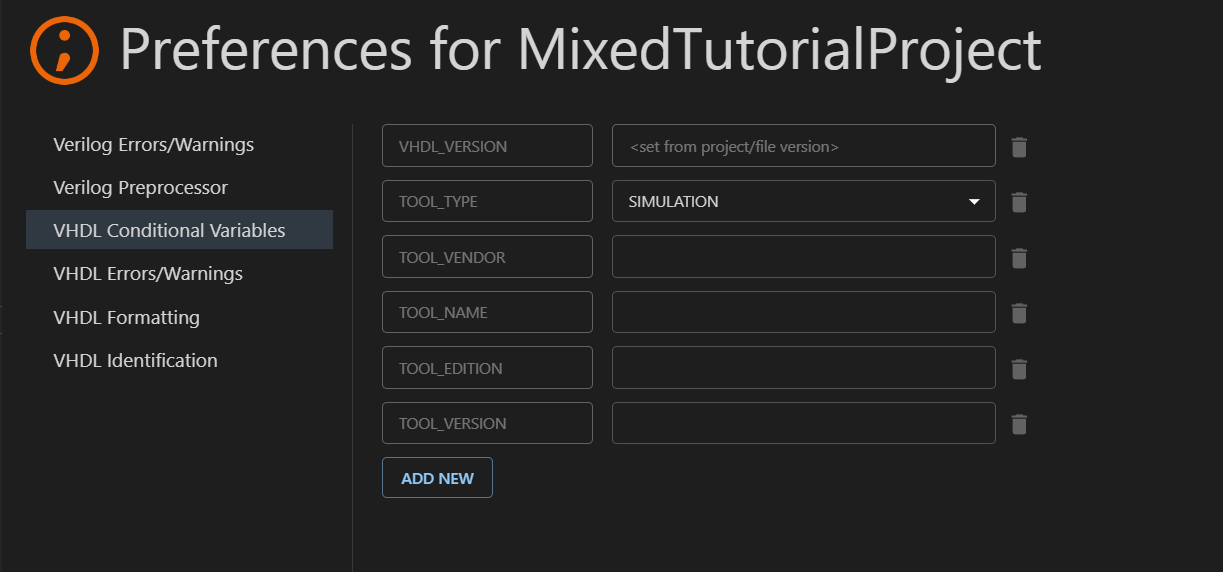Switch to VHDL Identification page
The height and width of the screenshot is (572, 1223).
click(x=135, y=360)
